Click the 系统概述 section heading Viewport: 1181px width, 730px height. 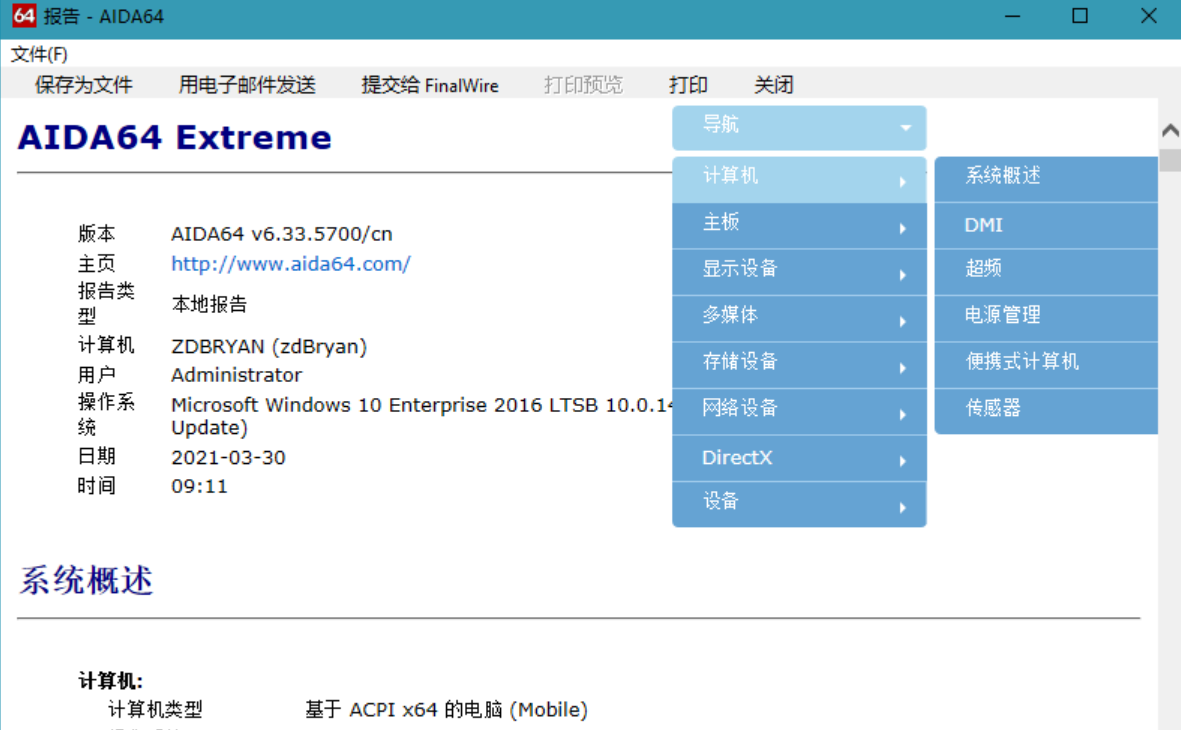pyautogui.click(x=86, y=581)
